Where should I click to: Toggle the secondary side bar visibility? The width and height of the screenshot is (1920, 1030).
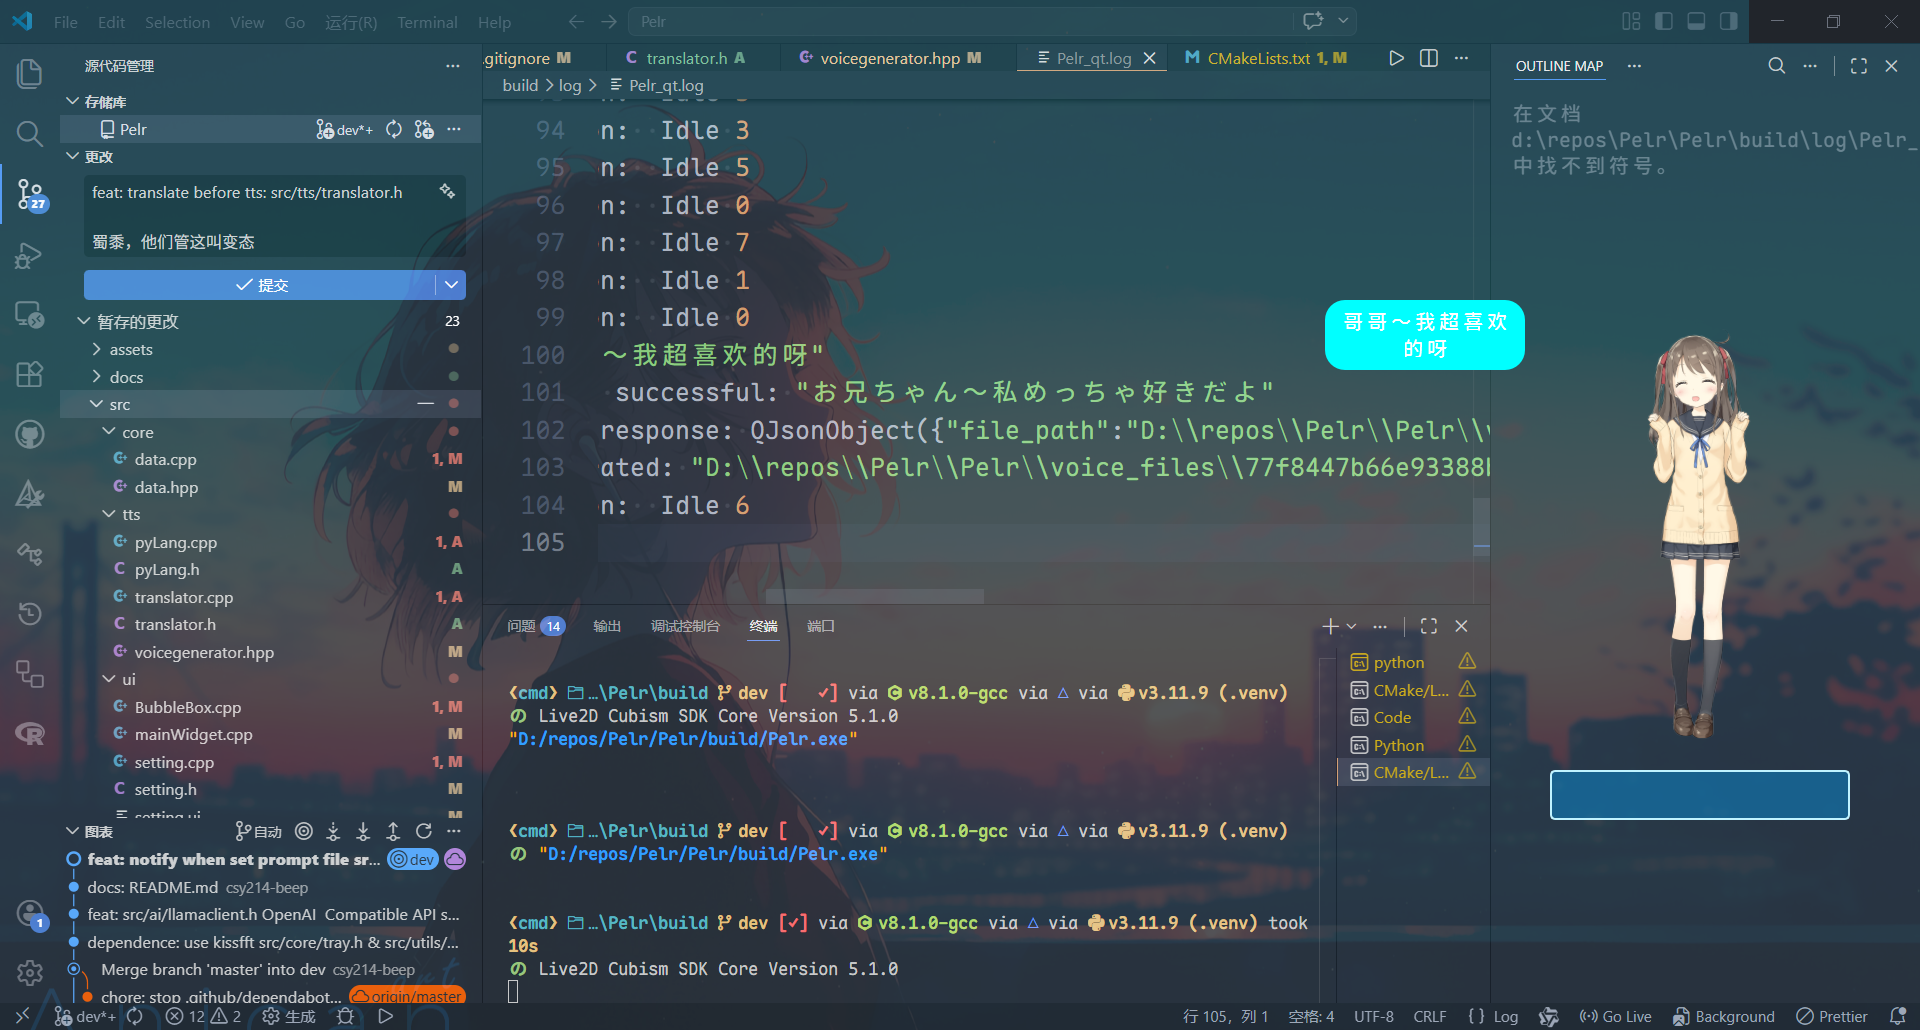tap(1728, 21)
